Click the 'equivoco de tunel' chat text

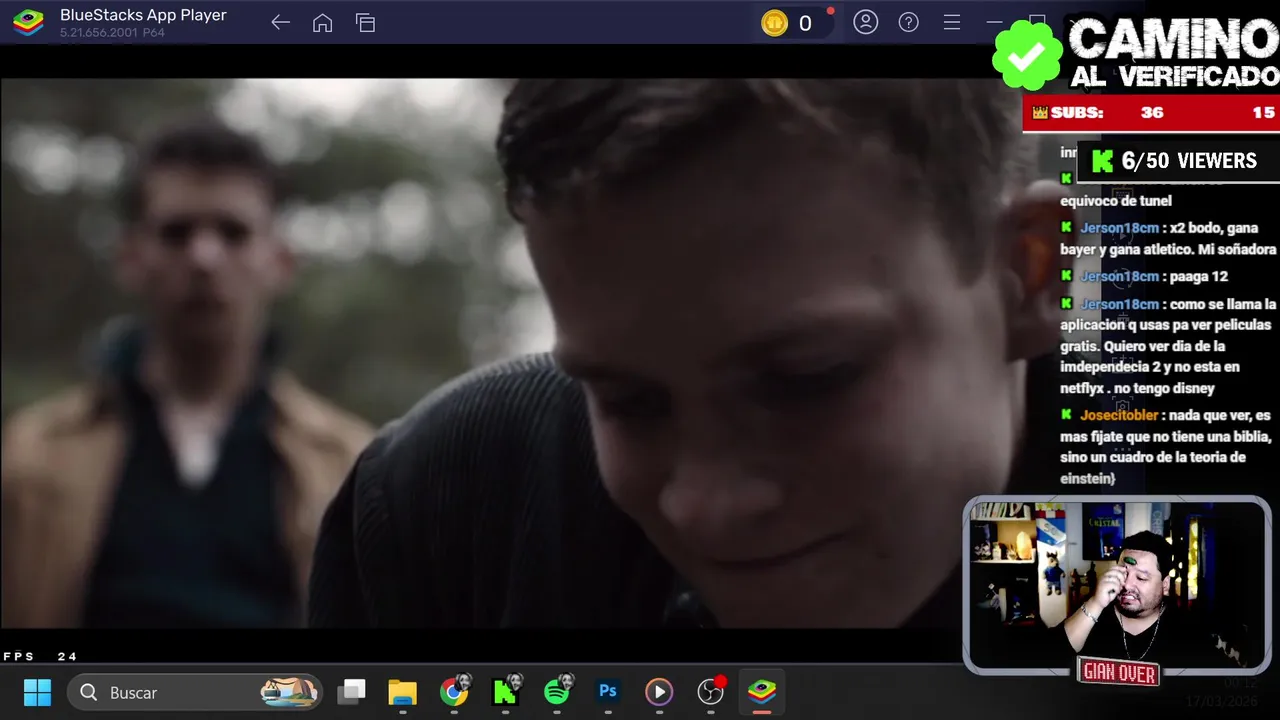click(x=1116, y=201)
